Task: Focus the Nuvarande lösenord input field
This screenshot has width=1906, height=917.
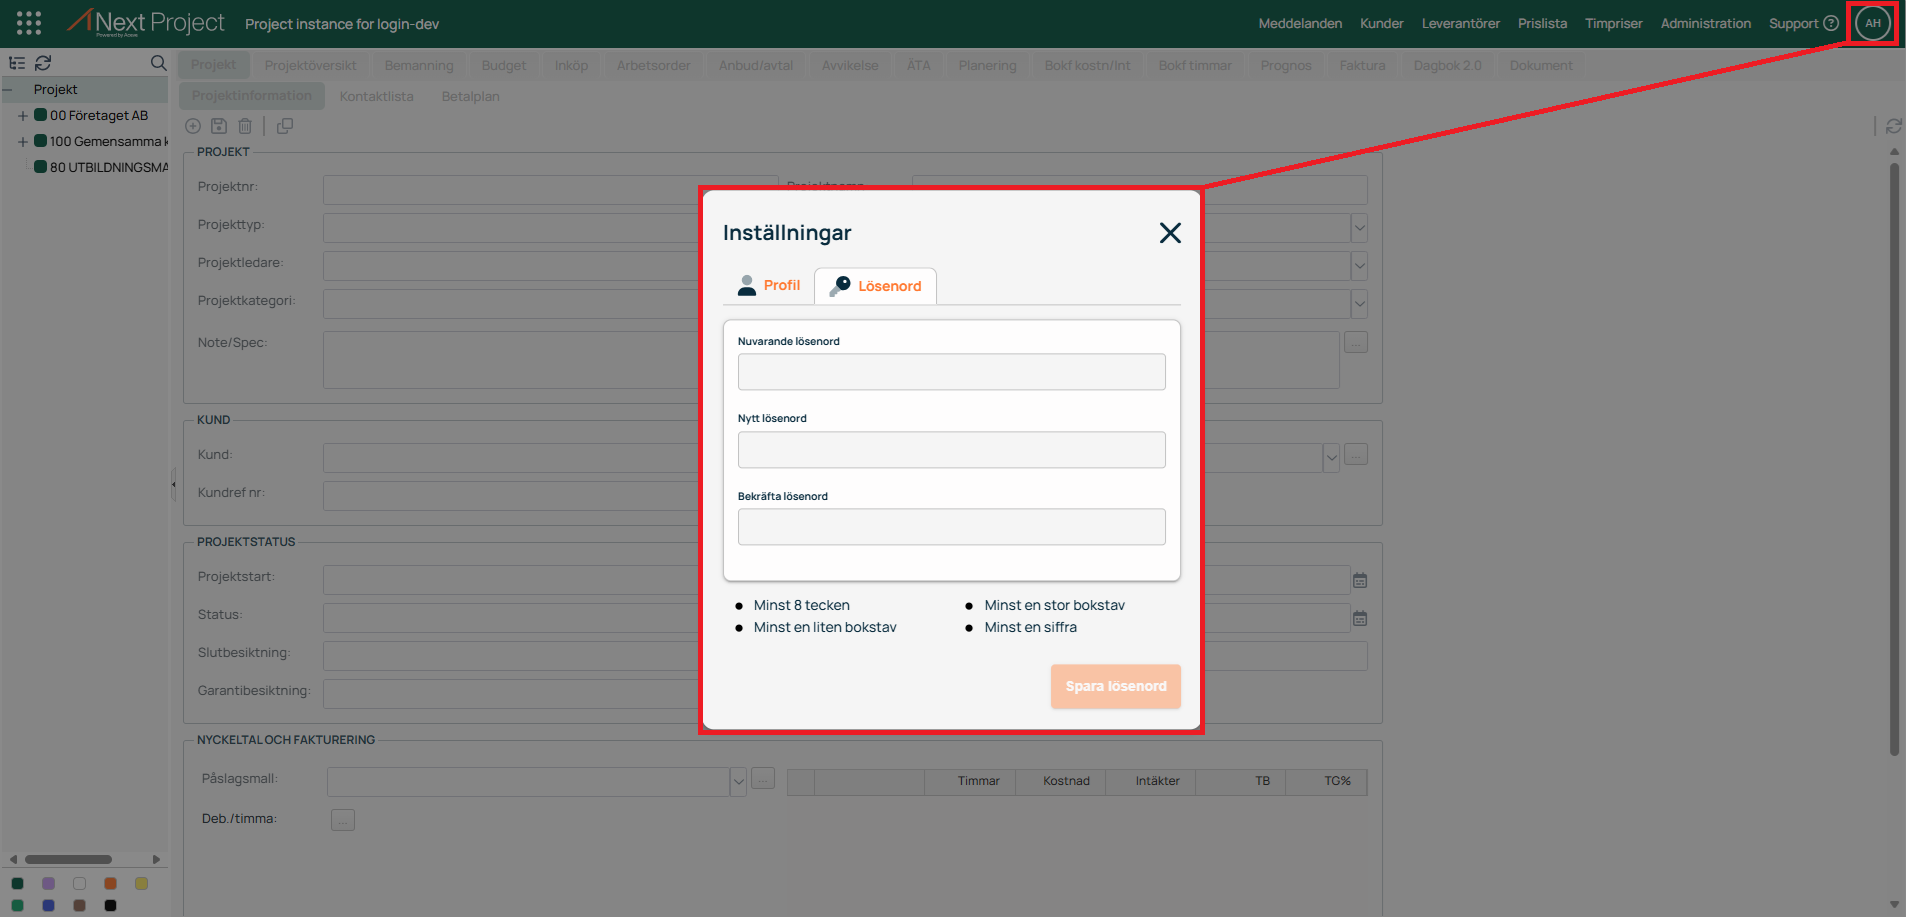Action: click(951, 372)
